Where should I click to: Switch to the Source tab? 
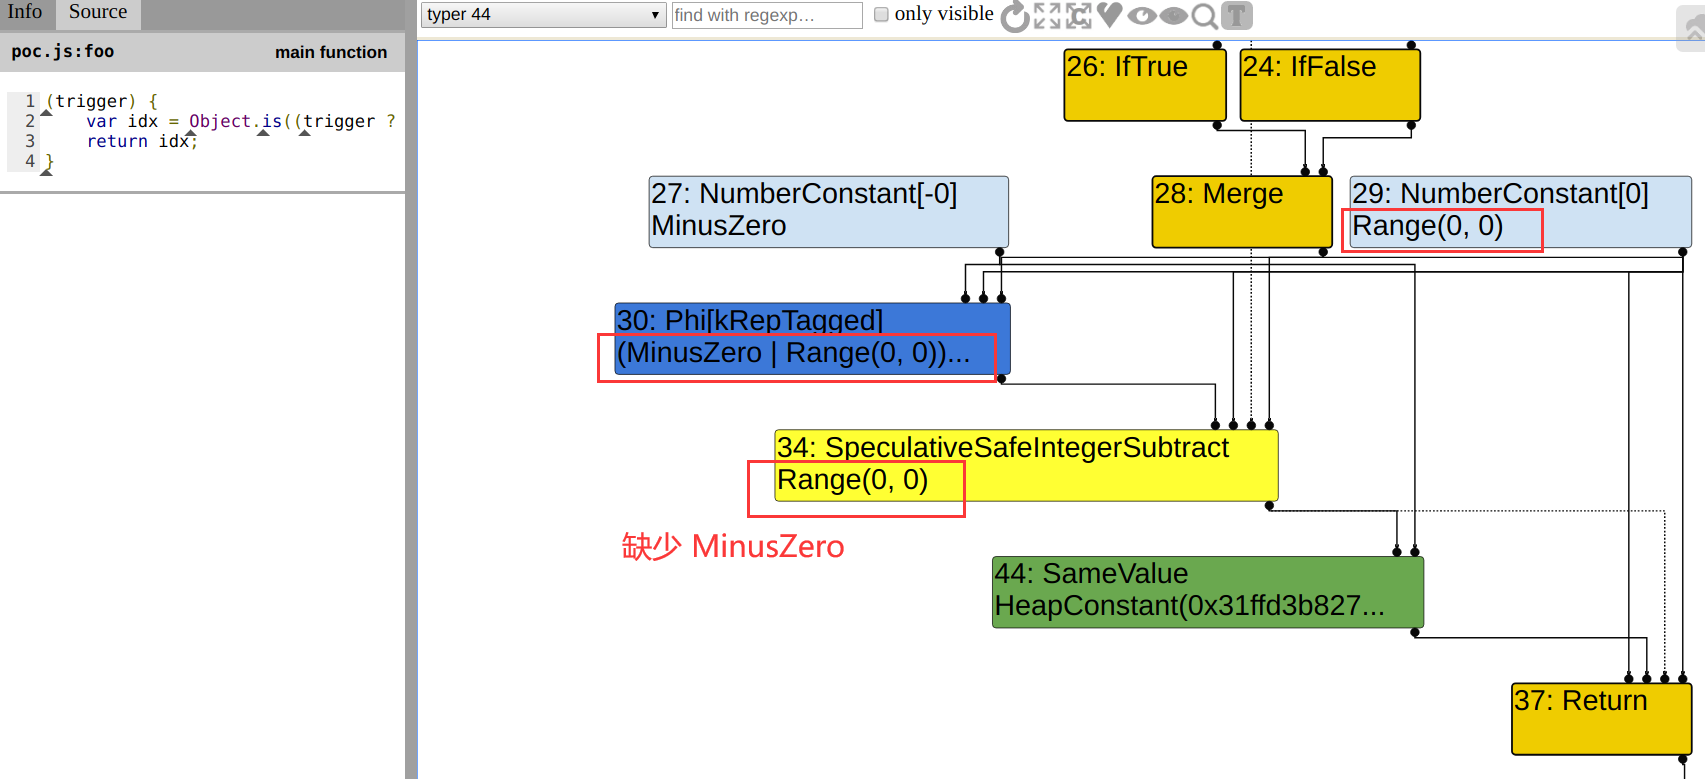point(98,12)
